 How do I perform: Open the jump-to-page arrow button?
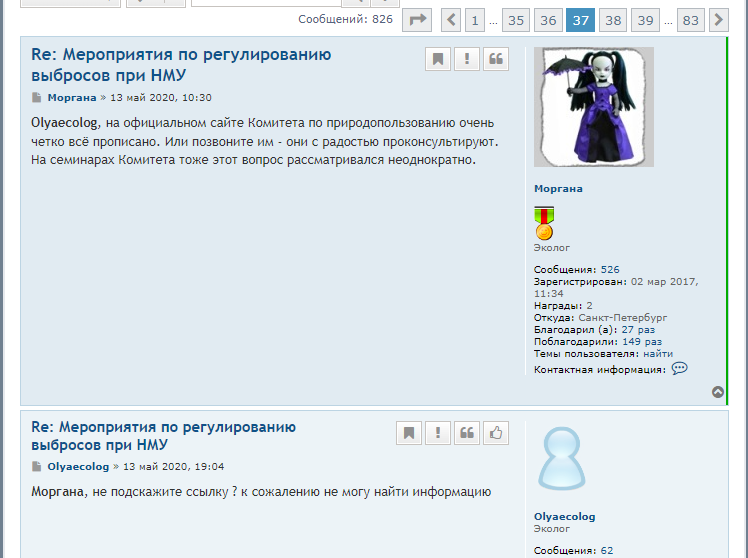[418, 20]
